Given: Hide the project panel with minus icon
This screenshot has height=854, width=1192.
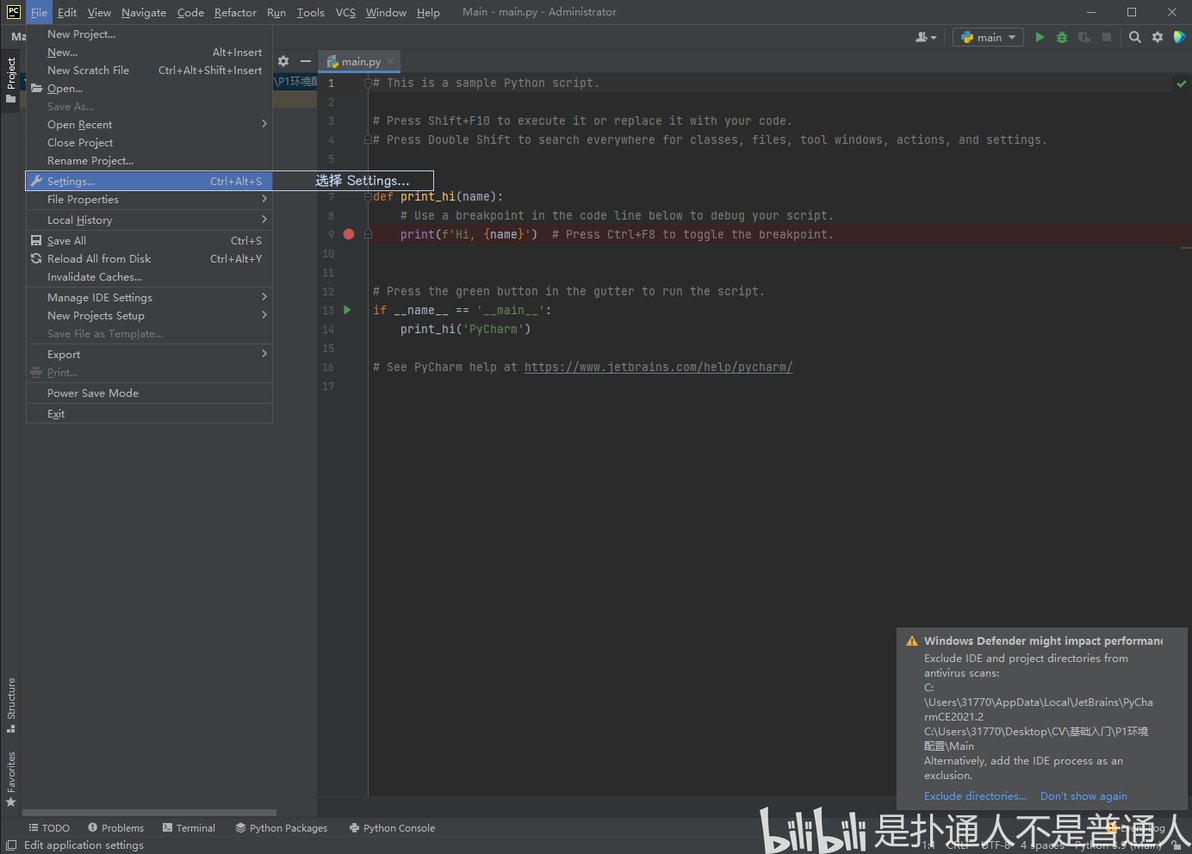Looking at the screenshot, I should coord(305,62).
